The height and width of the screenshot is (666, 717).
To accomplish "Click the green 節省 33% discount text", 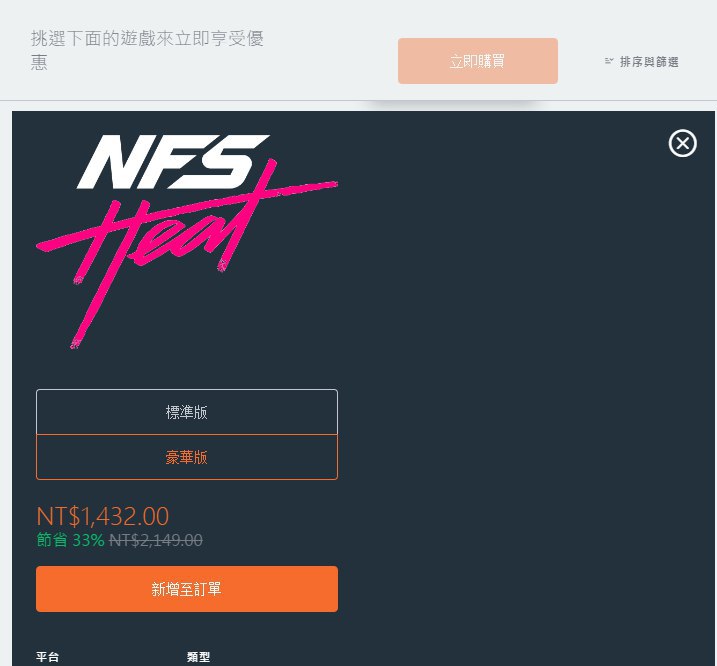I will click(70, 540).
